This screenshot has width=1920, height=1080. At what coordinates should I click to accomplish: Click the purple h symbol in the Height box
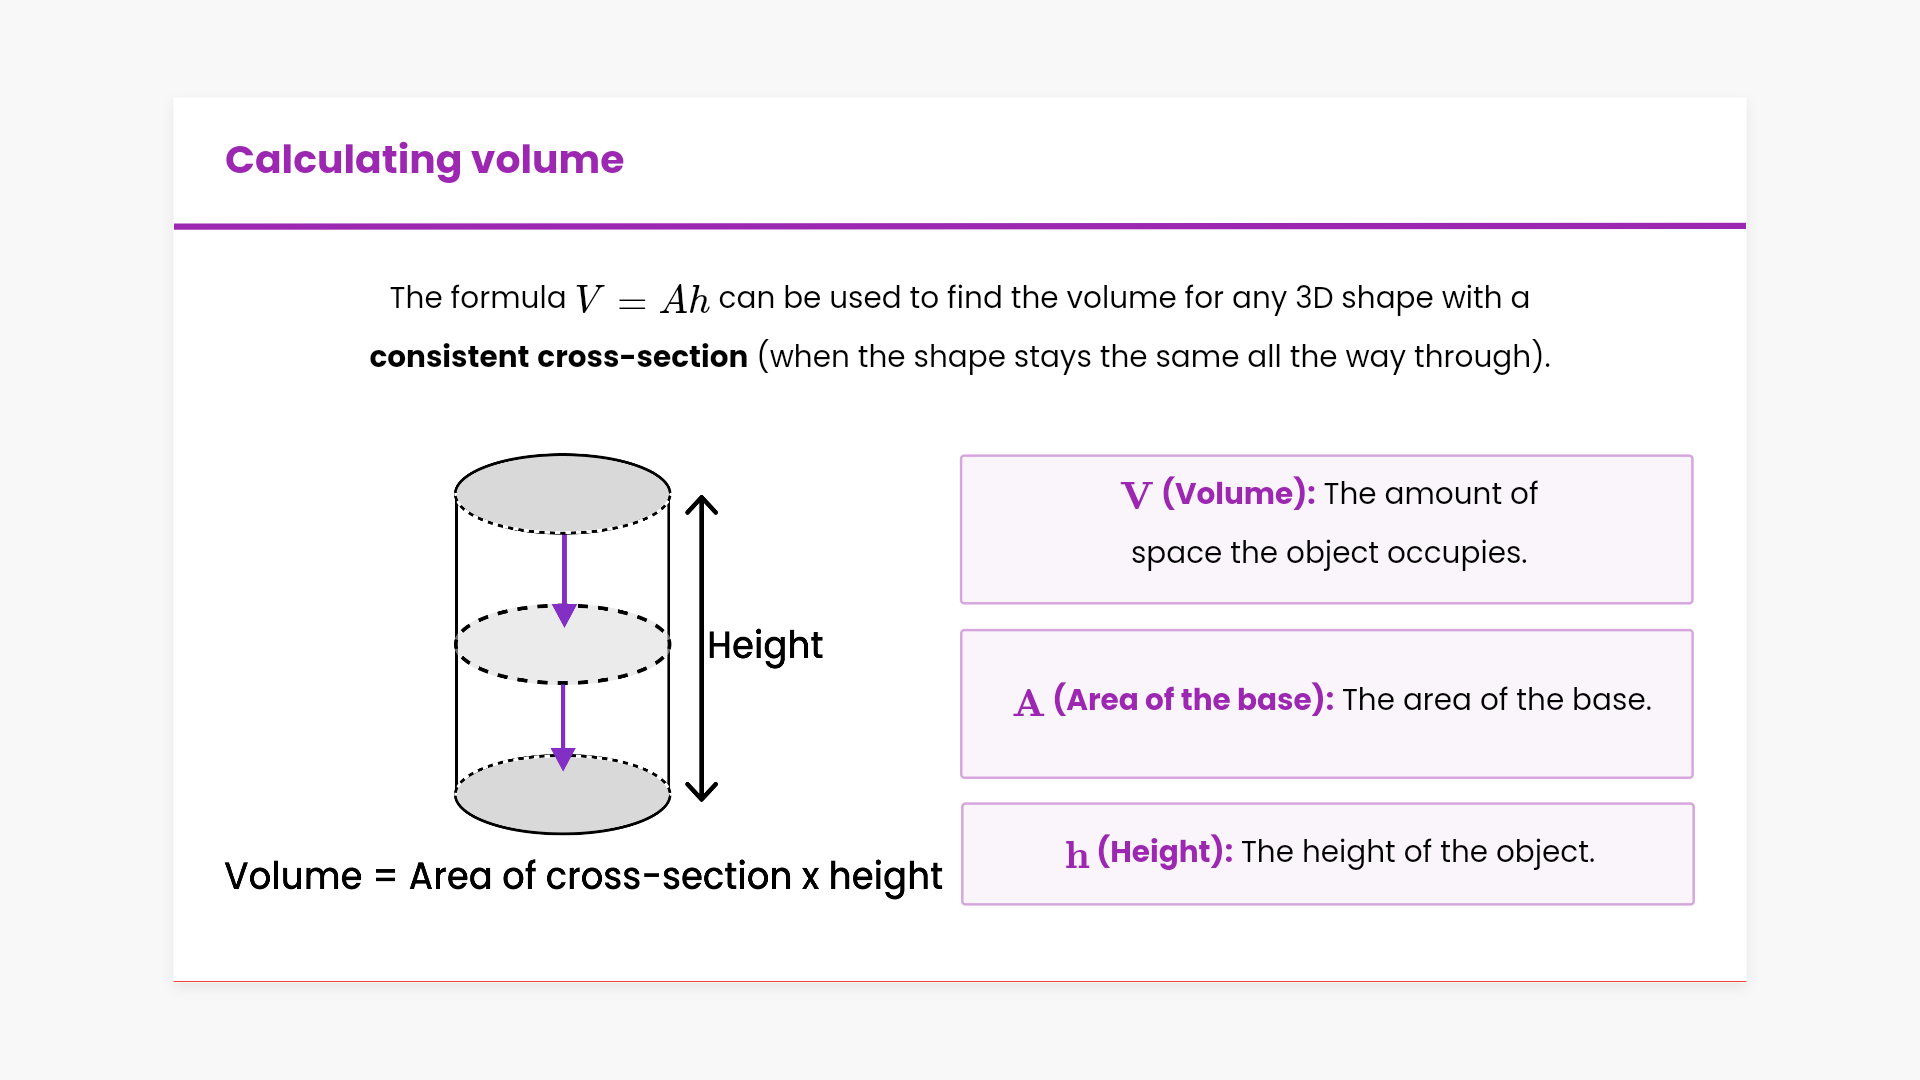1076,854
